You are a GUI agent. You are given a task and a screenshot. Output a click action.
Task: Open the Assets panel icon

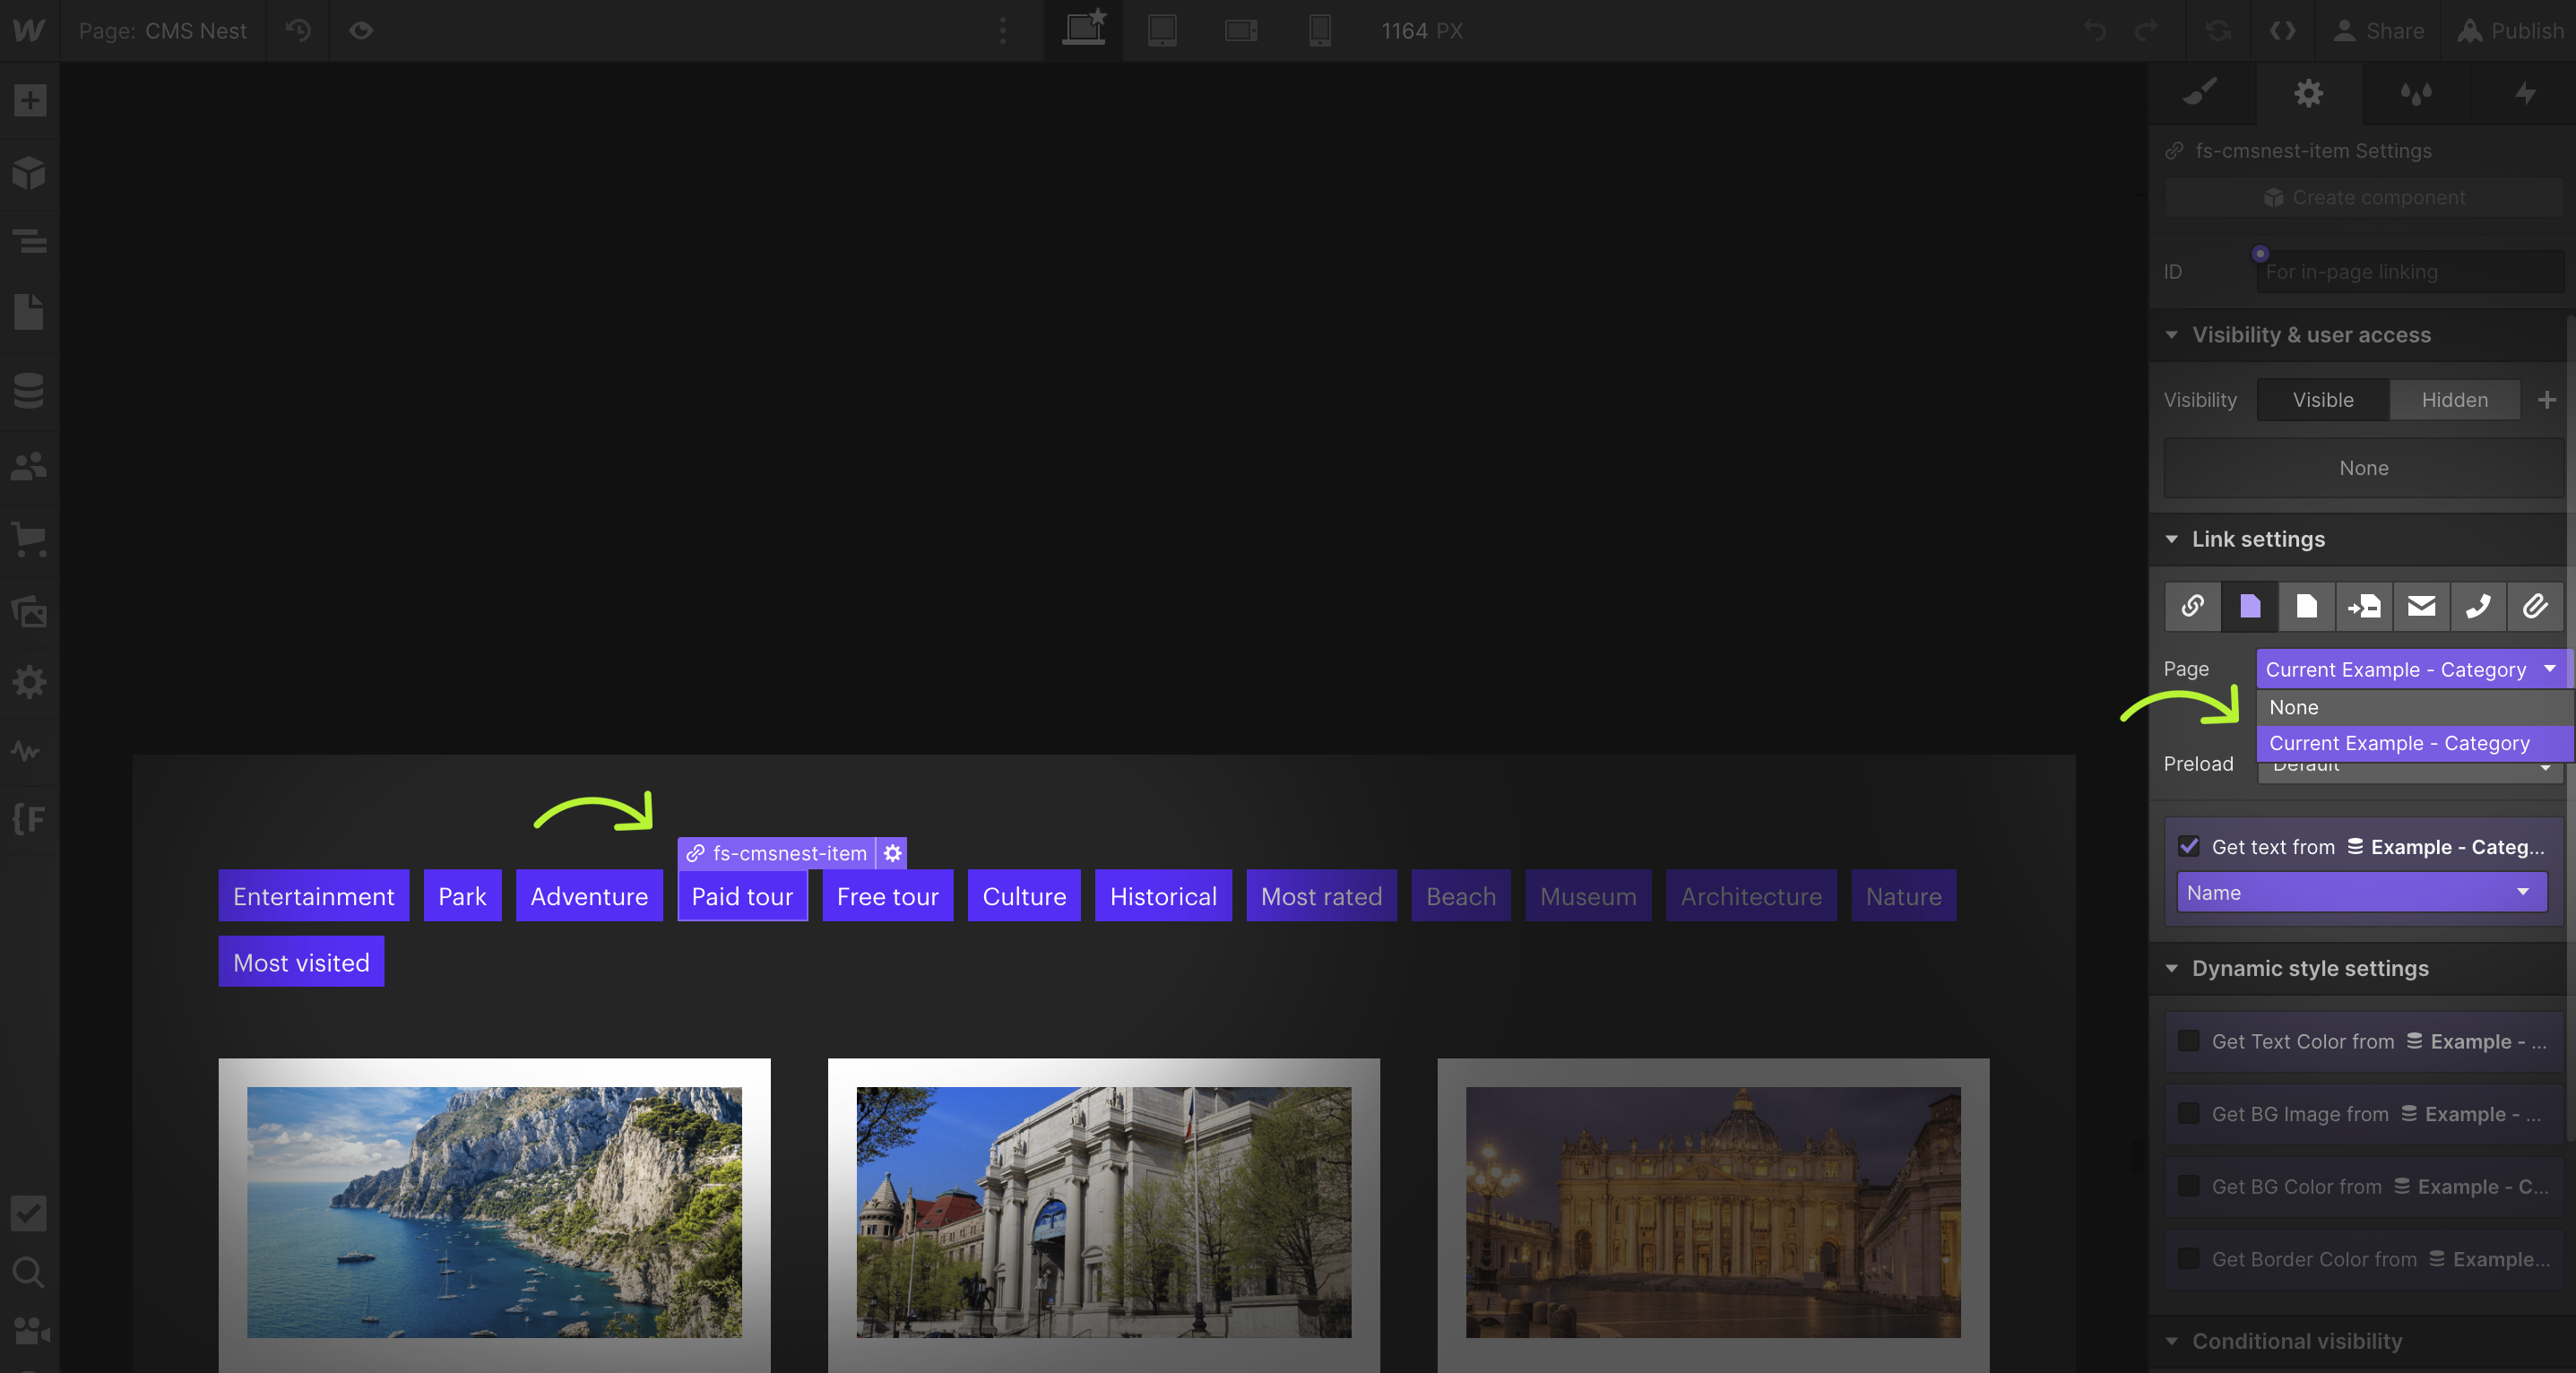[30, 611]
